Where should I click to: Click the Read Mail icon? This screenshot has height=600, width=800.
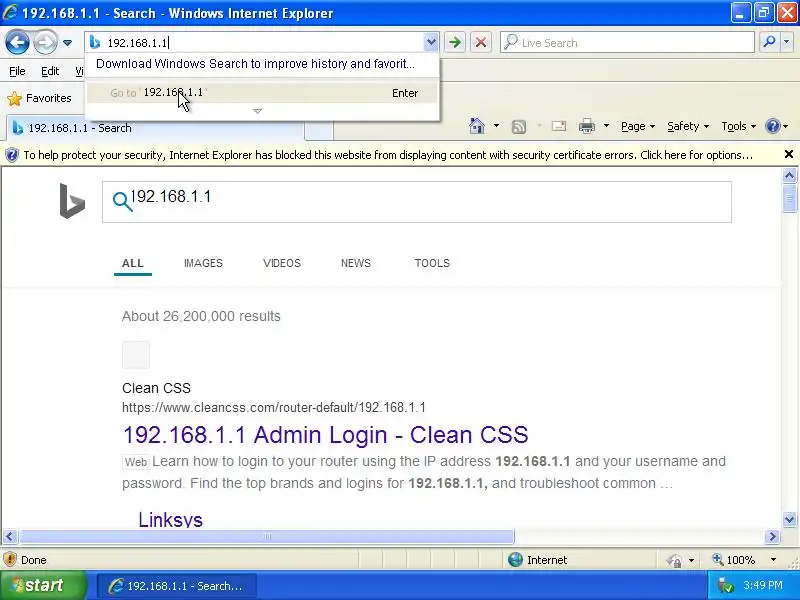click(x=559, y=126)
